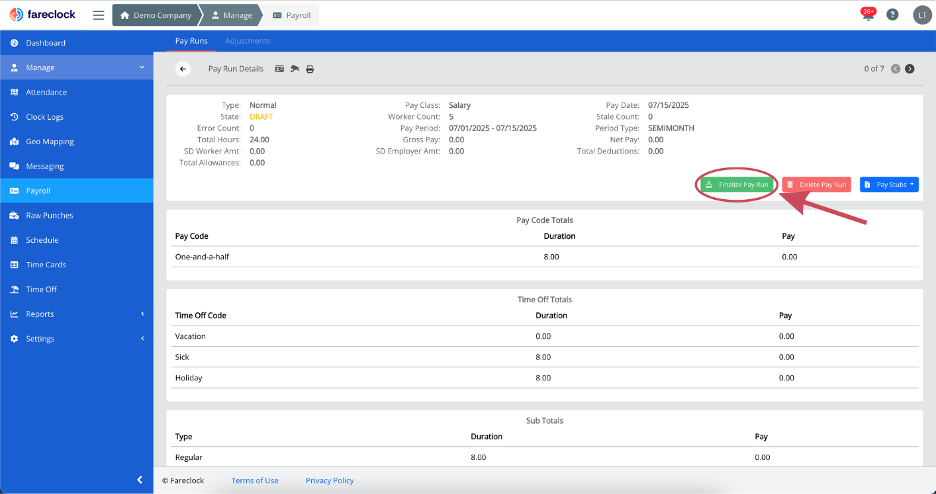Select Payroll in the sidebar
The width and height of the screenshot is (936, 494).
tap(76, 191)
